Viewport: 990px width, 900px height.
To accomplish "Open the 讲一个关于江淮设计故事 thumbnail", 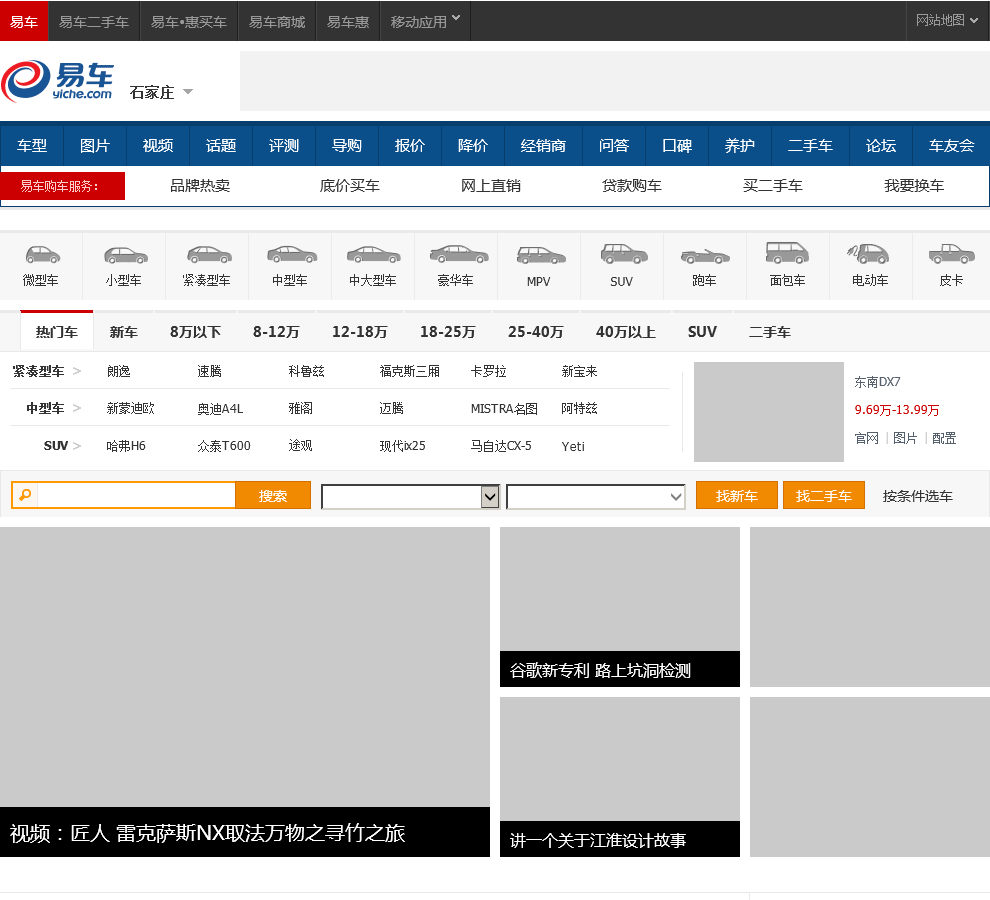I will coord(619,777).
